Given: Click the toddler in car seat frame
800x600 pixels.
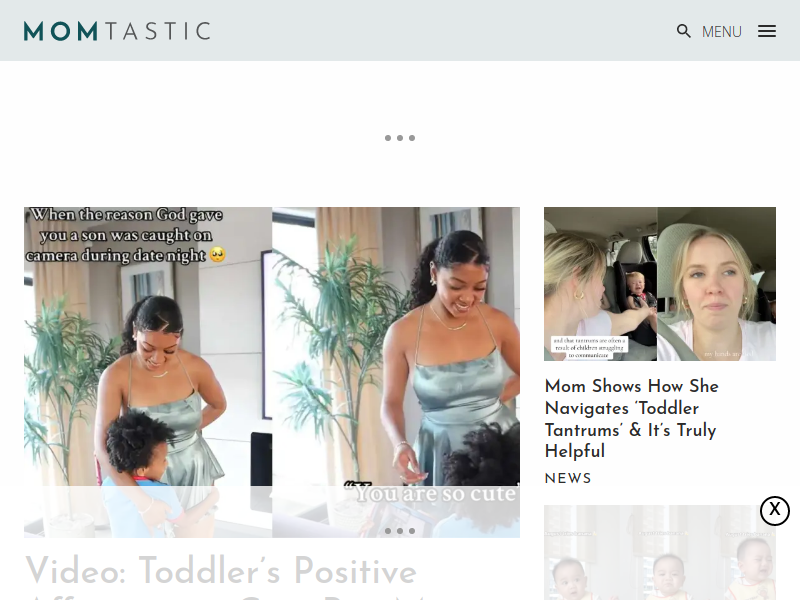Looking at the screenshot, I should 601,284.
